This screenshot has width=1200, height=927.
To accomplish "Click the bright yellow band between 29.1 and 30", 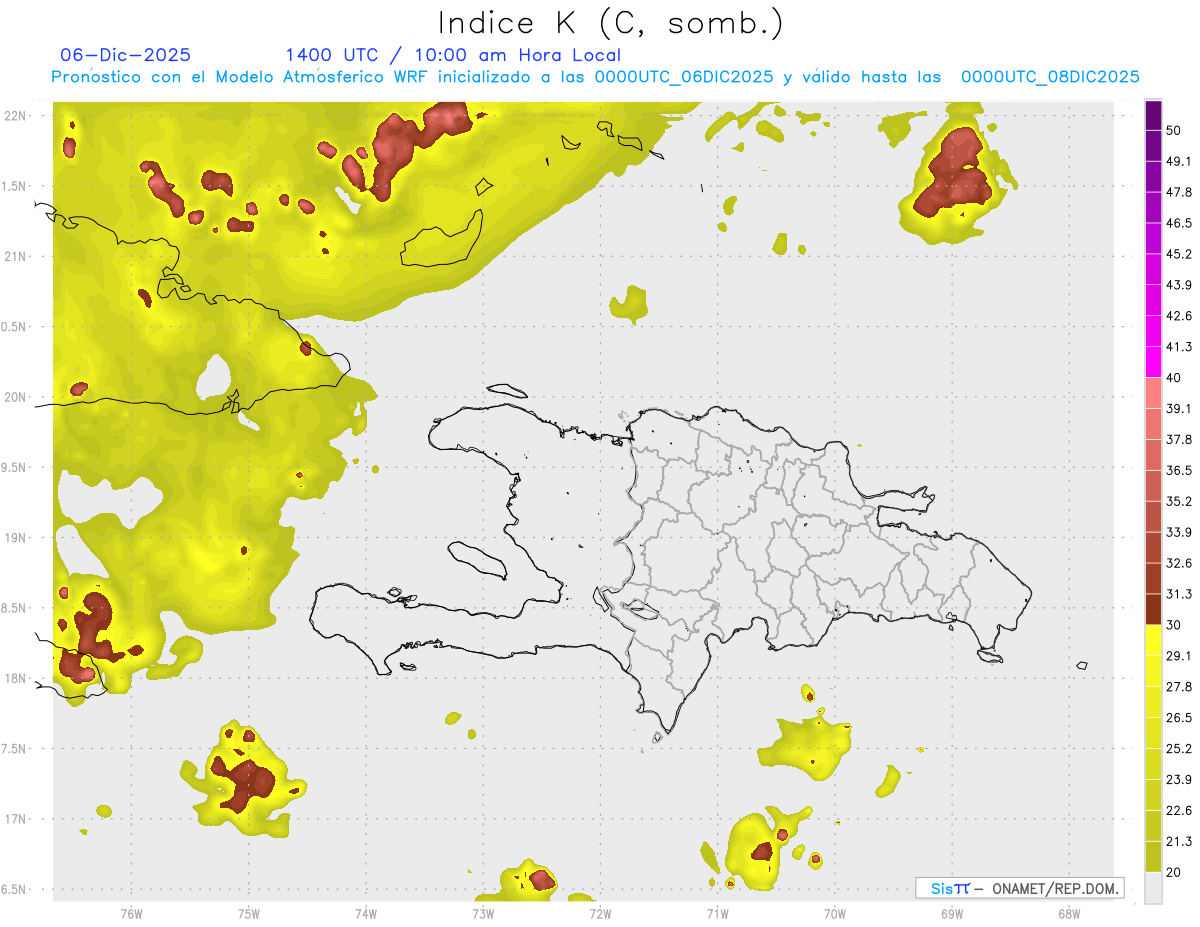I will (x=1153, y=640).
